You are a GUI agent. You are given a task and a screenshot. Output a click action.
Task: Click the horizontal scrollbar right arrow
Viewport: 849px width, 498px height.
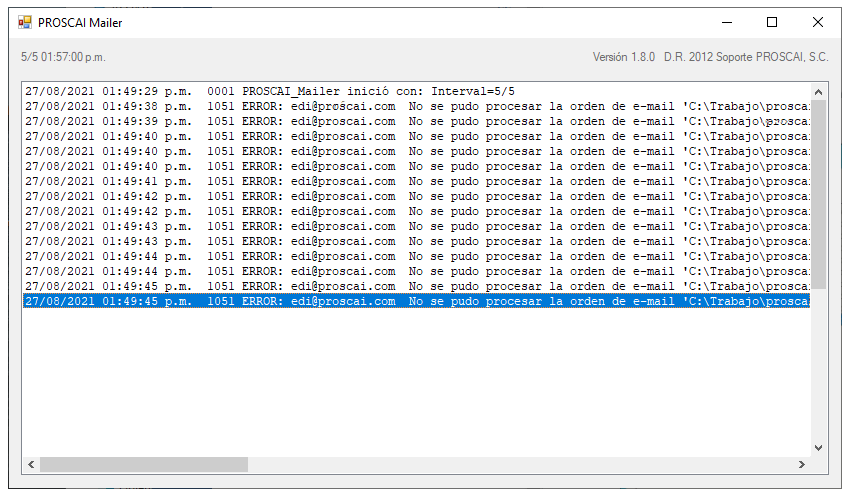(802, 464)
